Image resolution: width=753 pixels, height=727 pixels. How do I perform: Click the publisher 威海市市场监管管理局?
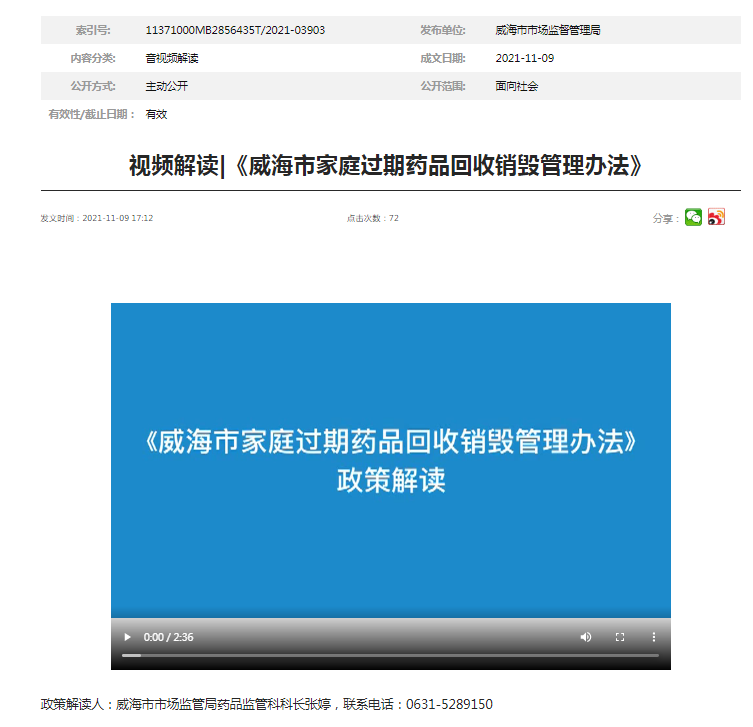click(x=548, y=30)
